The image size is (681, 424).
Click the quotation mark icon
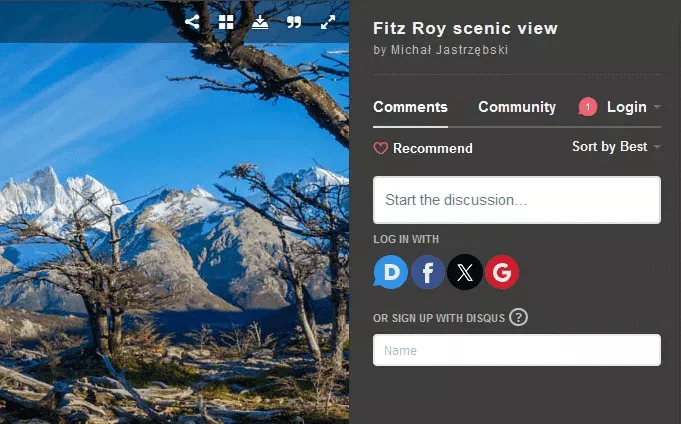coord(294,22)
